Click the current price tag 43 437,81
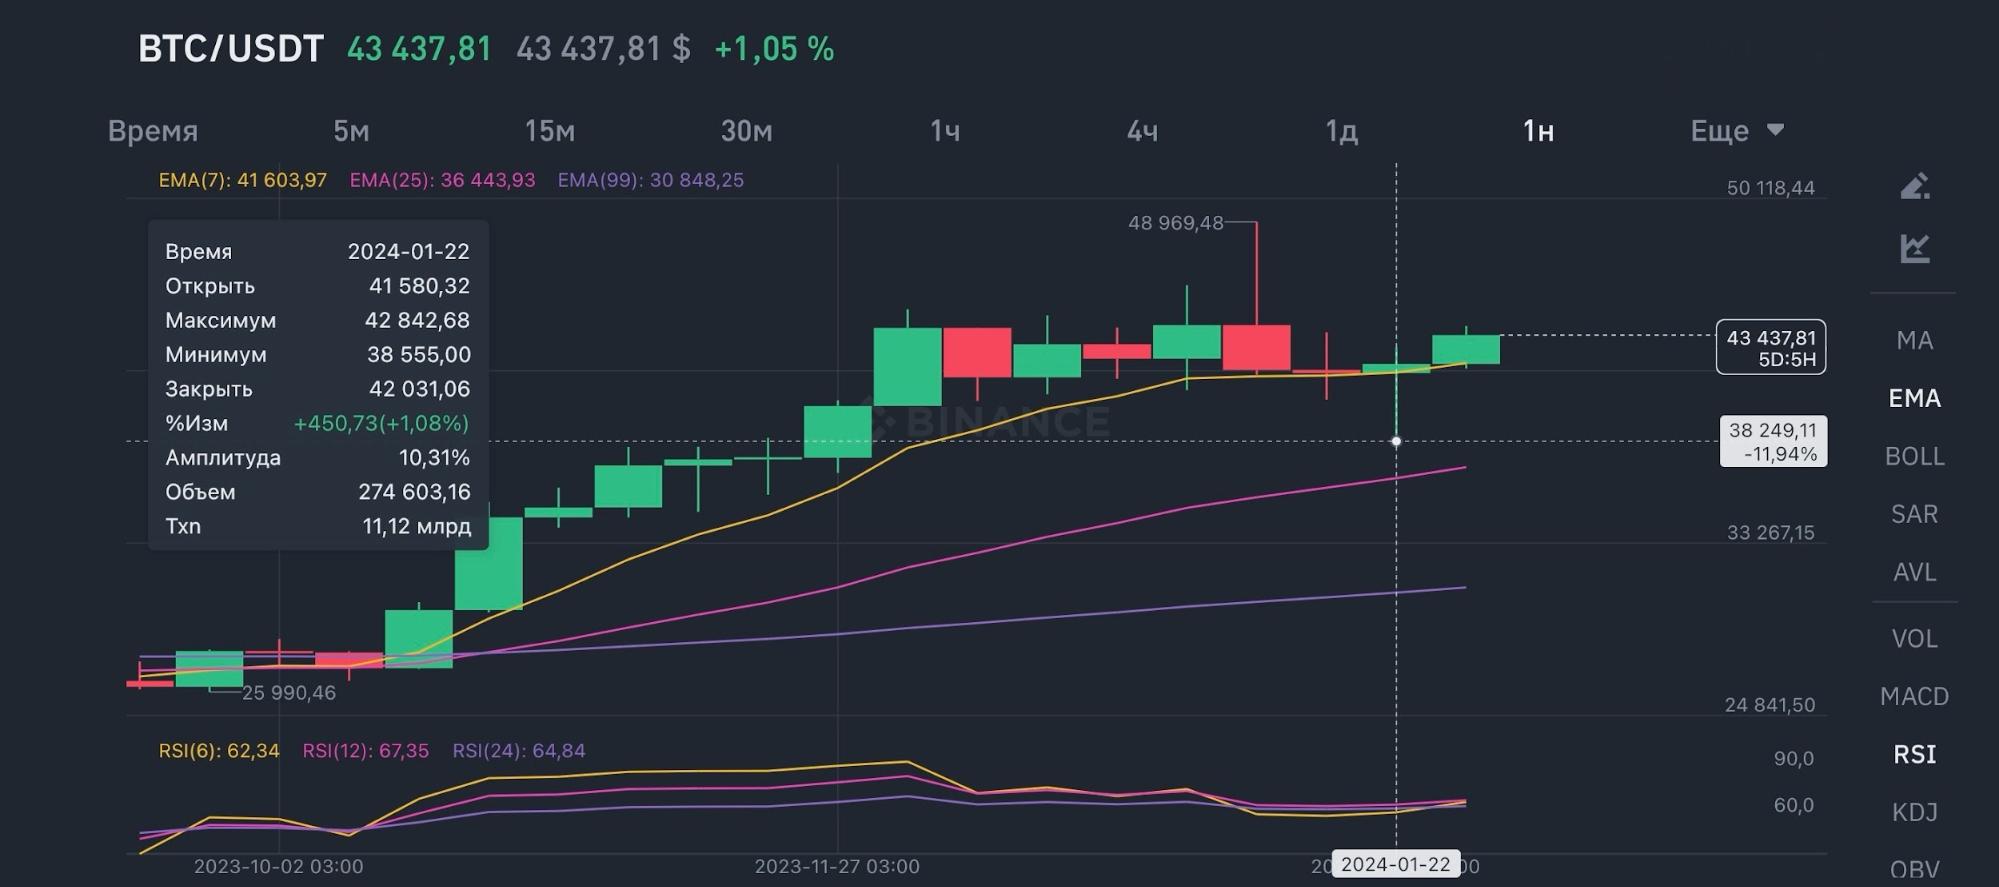The height and width of the screenshot is (887, 1999). click(1771, 347)
